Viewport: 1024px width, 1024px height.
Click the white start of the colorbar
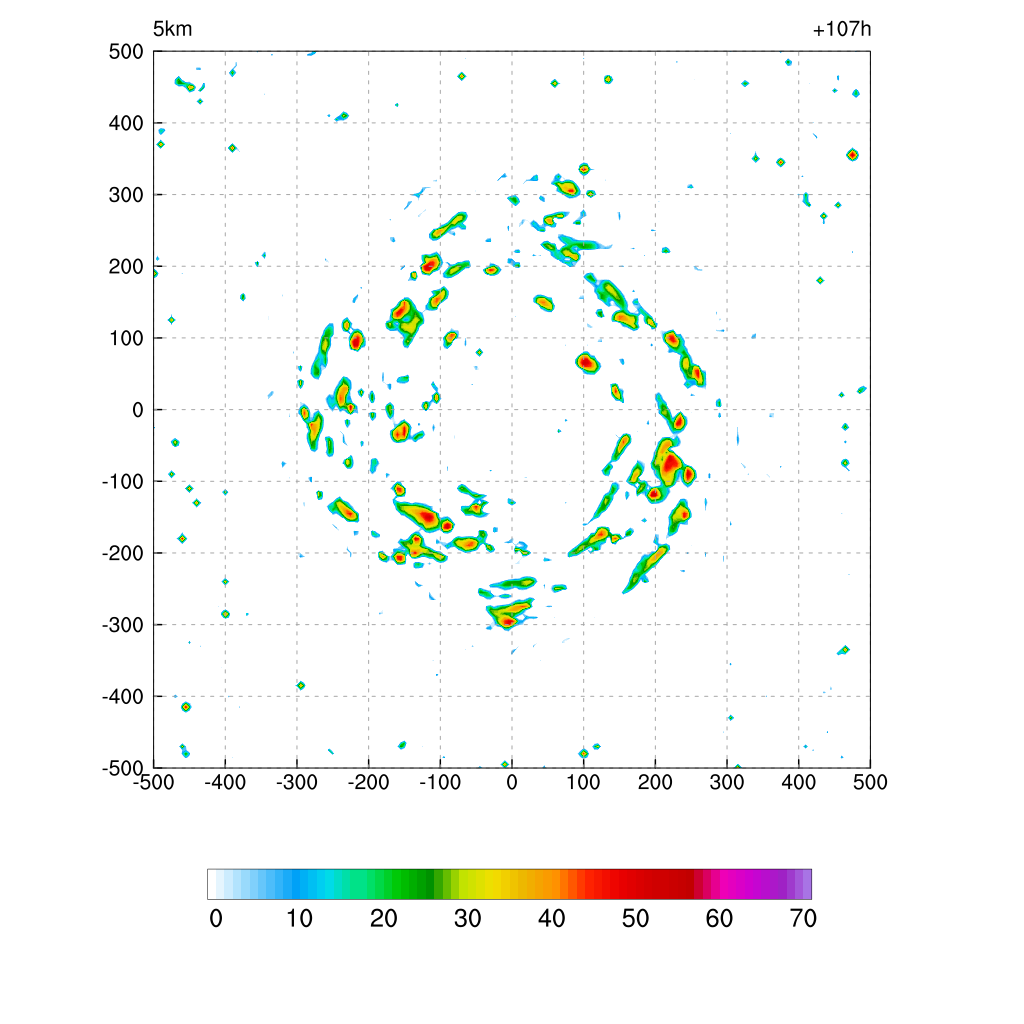tap(212, 884)
